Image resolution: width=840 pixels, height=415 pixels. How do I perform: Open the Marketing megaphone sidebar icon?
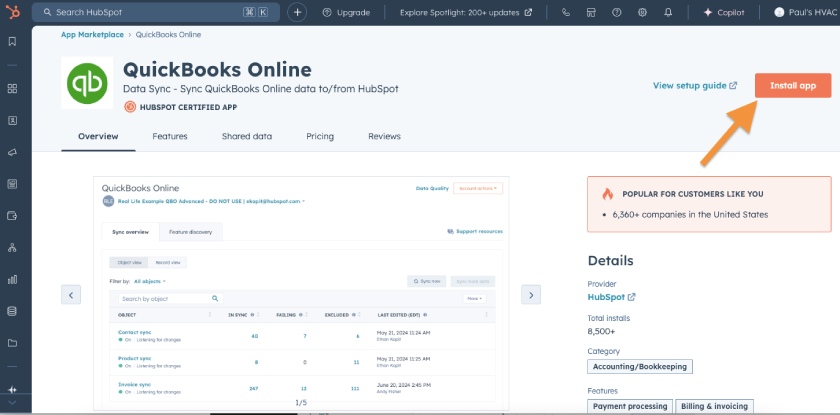tap(12, 153)
